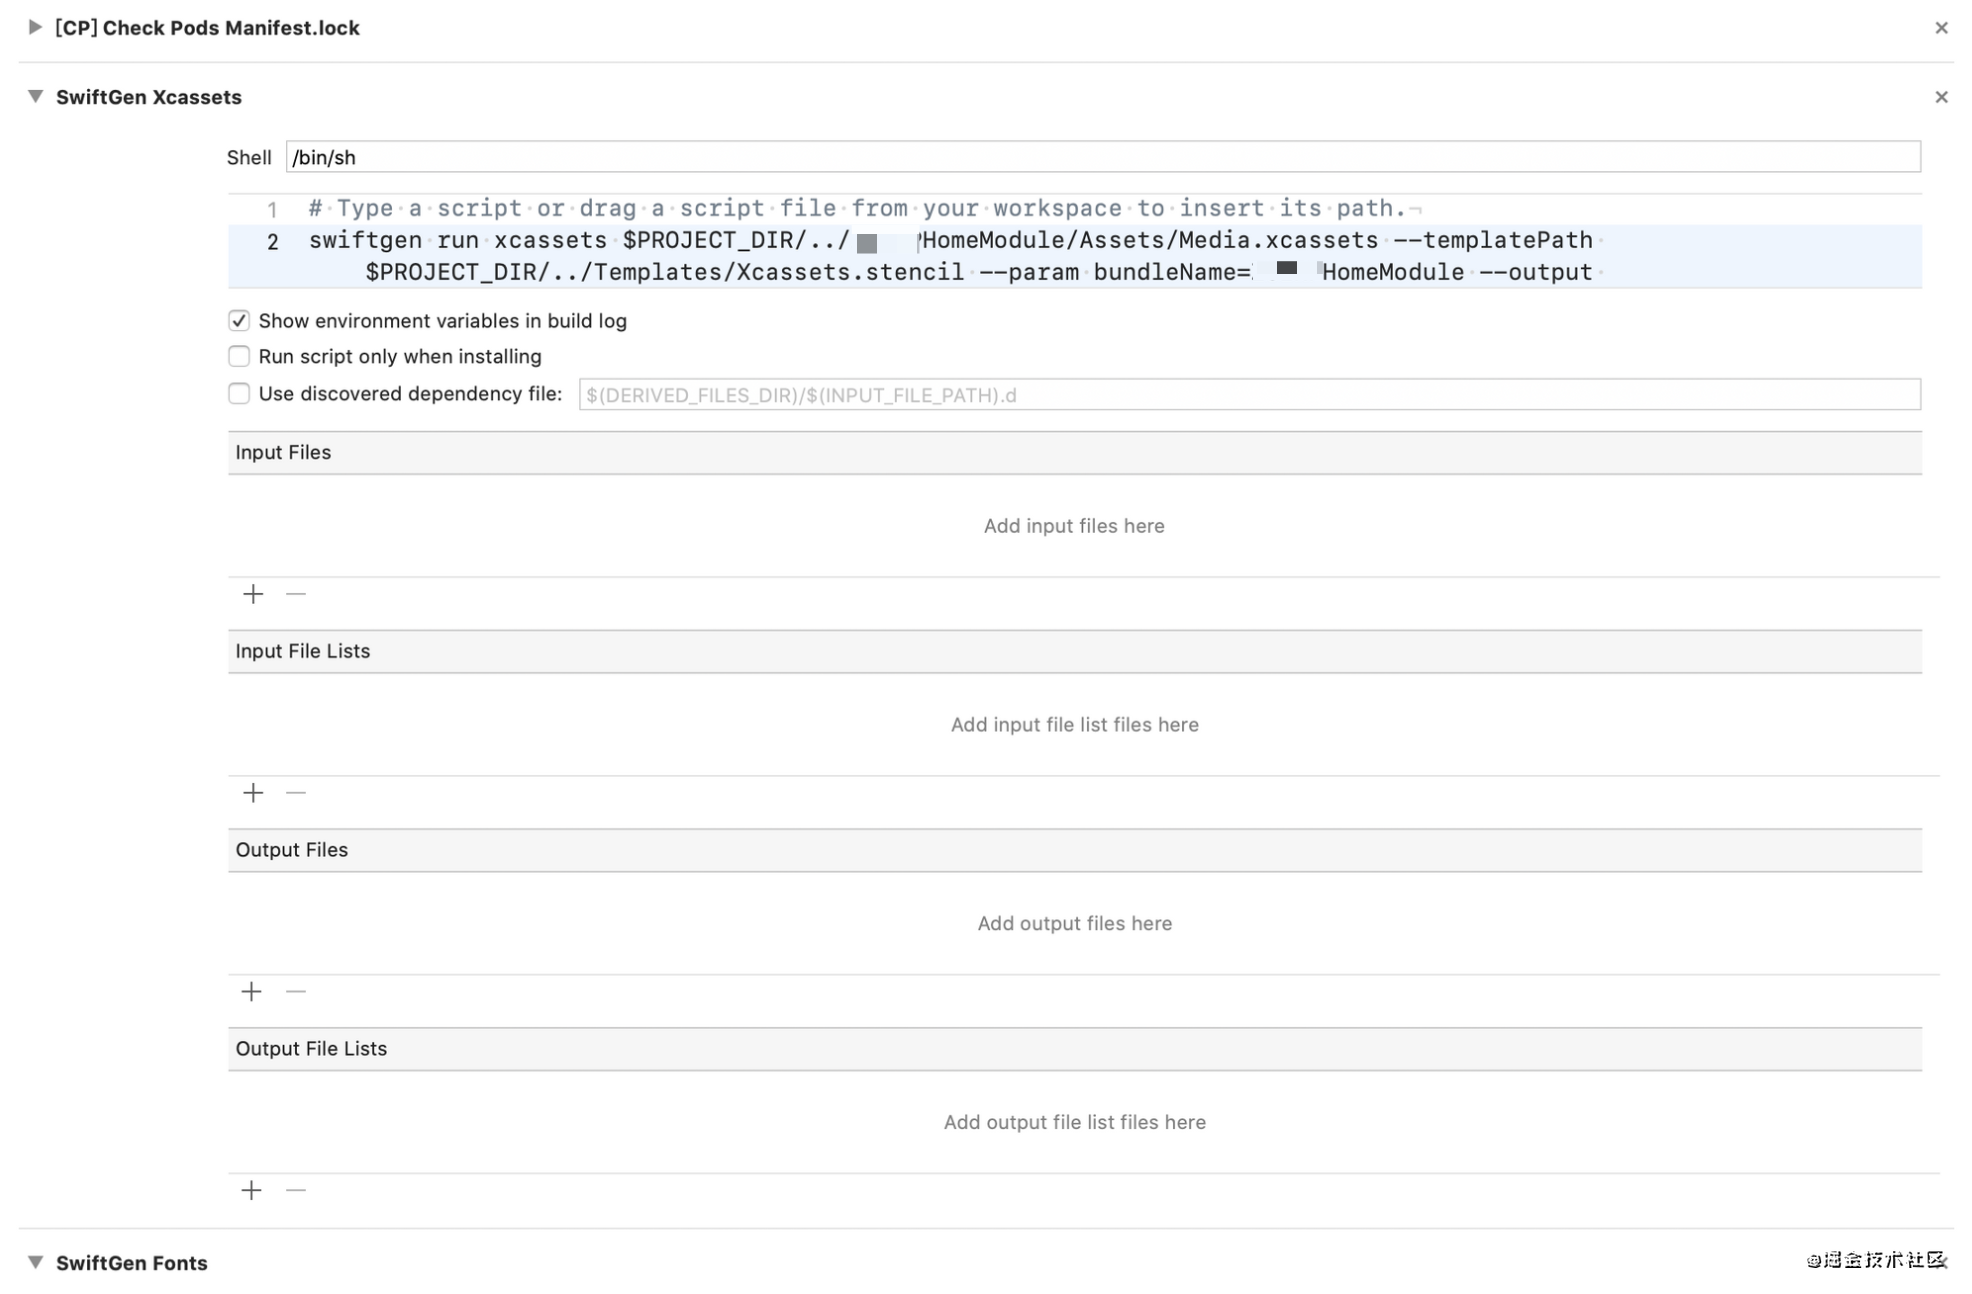Image resolution: width=1972 pixels, height=1294 pixels.
Task: Enable Run script only when installing
Action: [x=239, y=357]
